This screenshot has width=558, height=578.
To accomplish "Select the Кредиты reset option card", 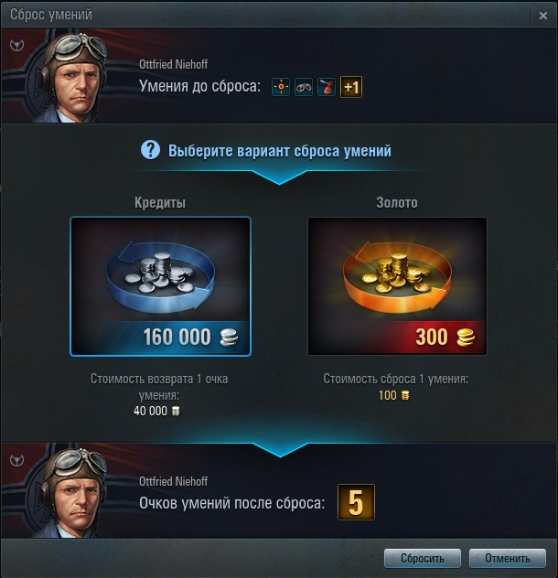I will click(160, 286).
